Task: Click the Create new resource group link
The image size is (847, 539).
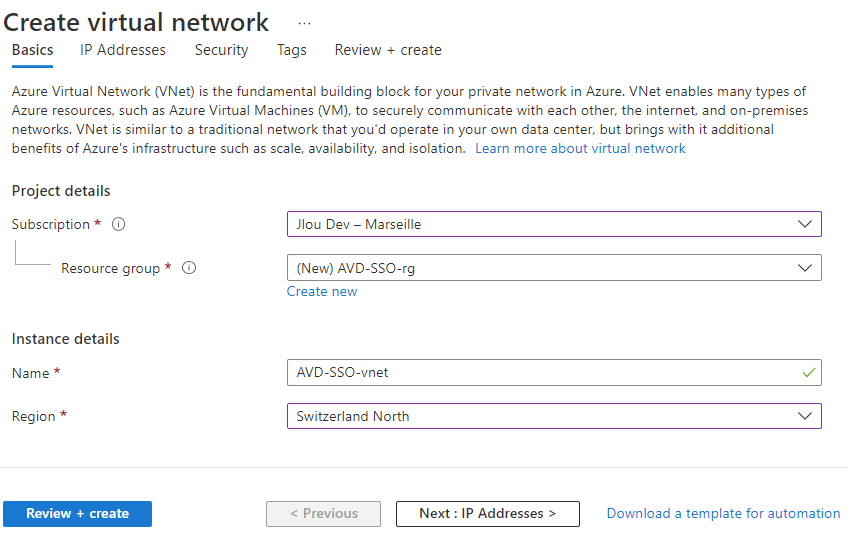Action: 322,292
